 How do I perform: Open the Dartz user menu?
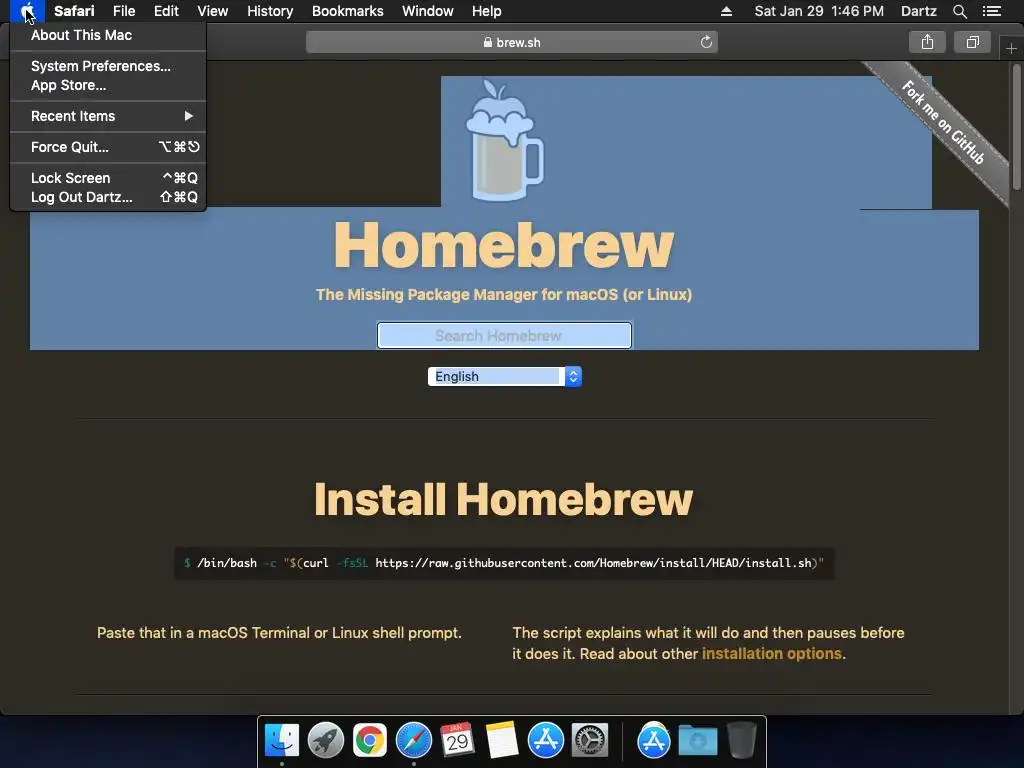(x=918, y=11)
